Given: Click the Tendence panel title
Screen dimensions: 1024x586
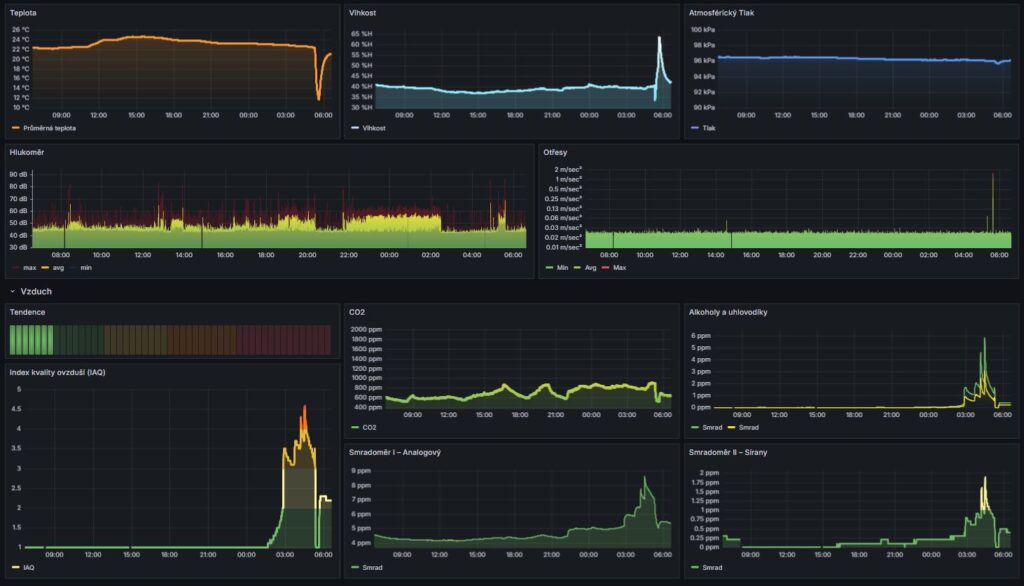Looking at the screenshot, I should point(27,312).
